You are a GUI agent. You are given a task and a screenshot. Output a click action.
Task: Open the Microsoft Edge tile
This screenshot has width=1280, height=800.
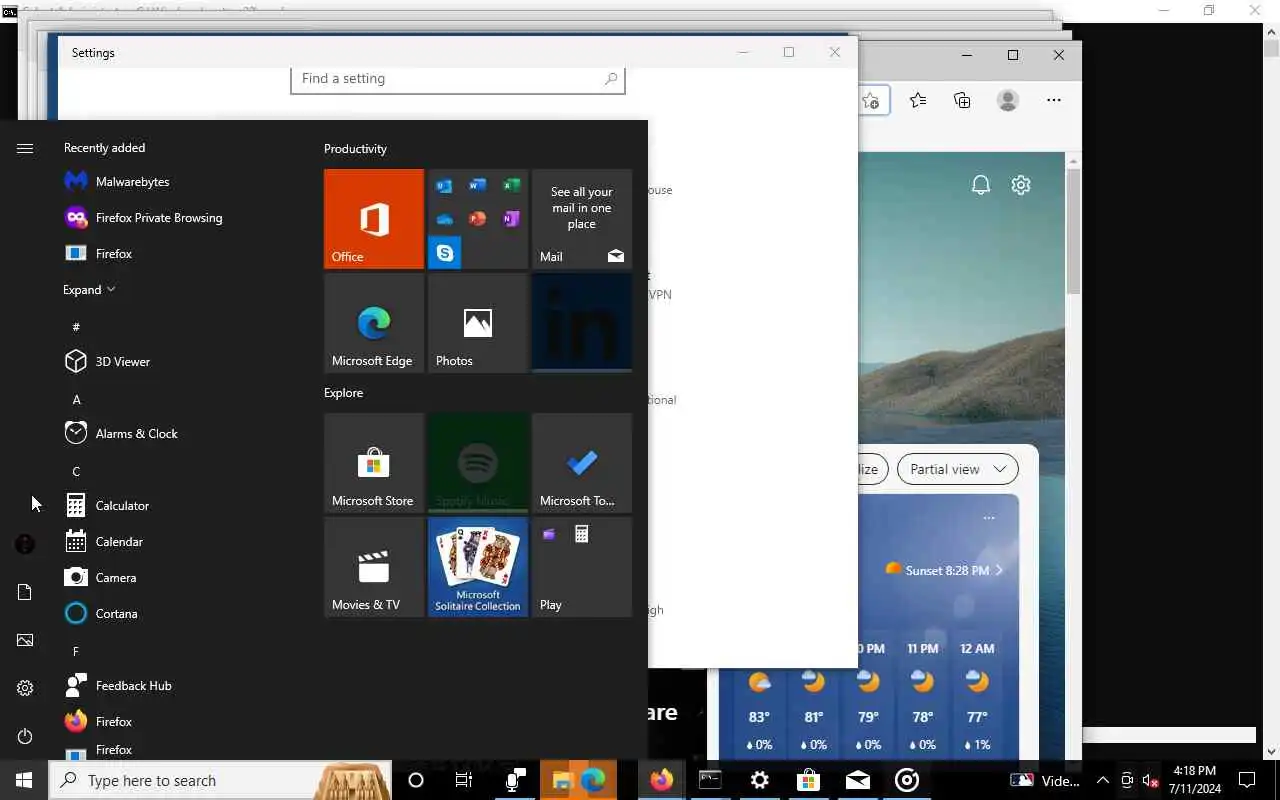pos(374,323)
